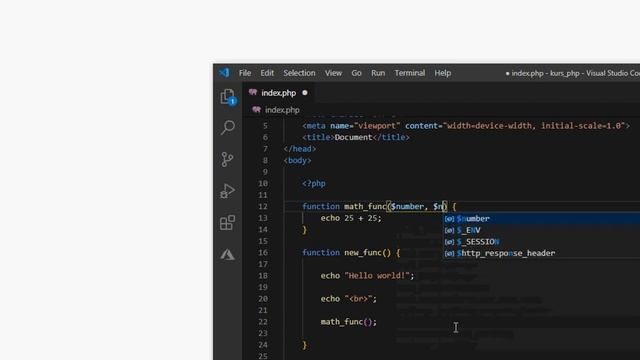Click the echo "<br>" line
This screenshot has width=640, height=360.
click(x=349, y=299)
